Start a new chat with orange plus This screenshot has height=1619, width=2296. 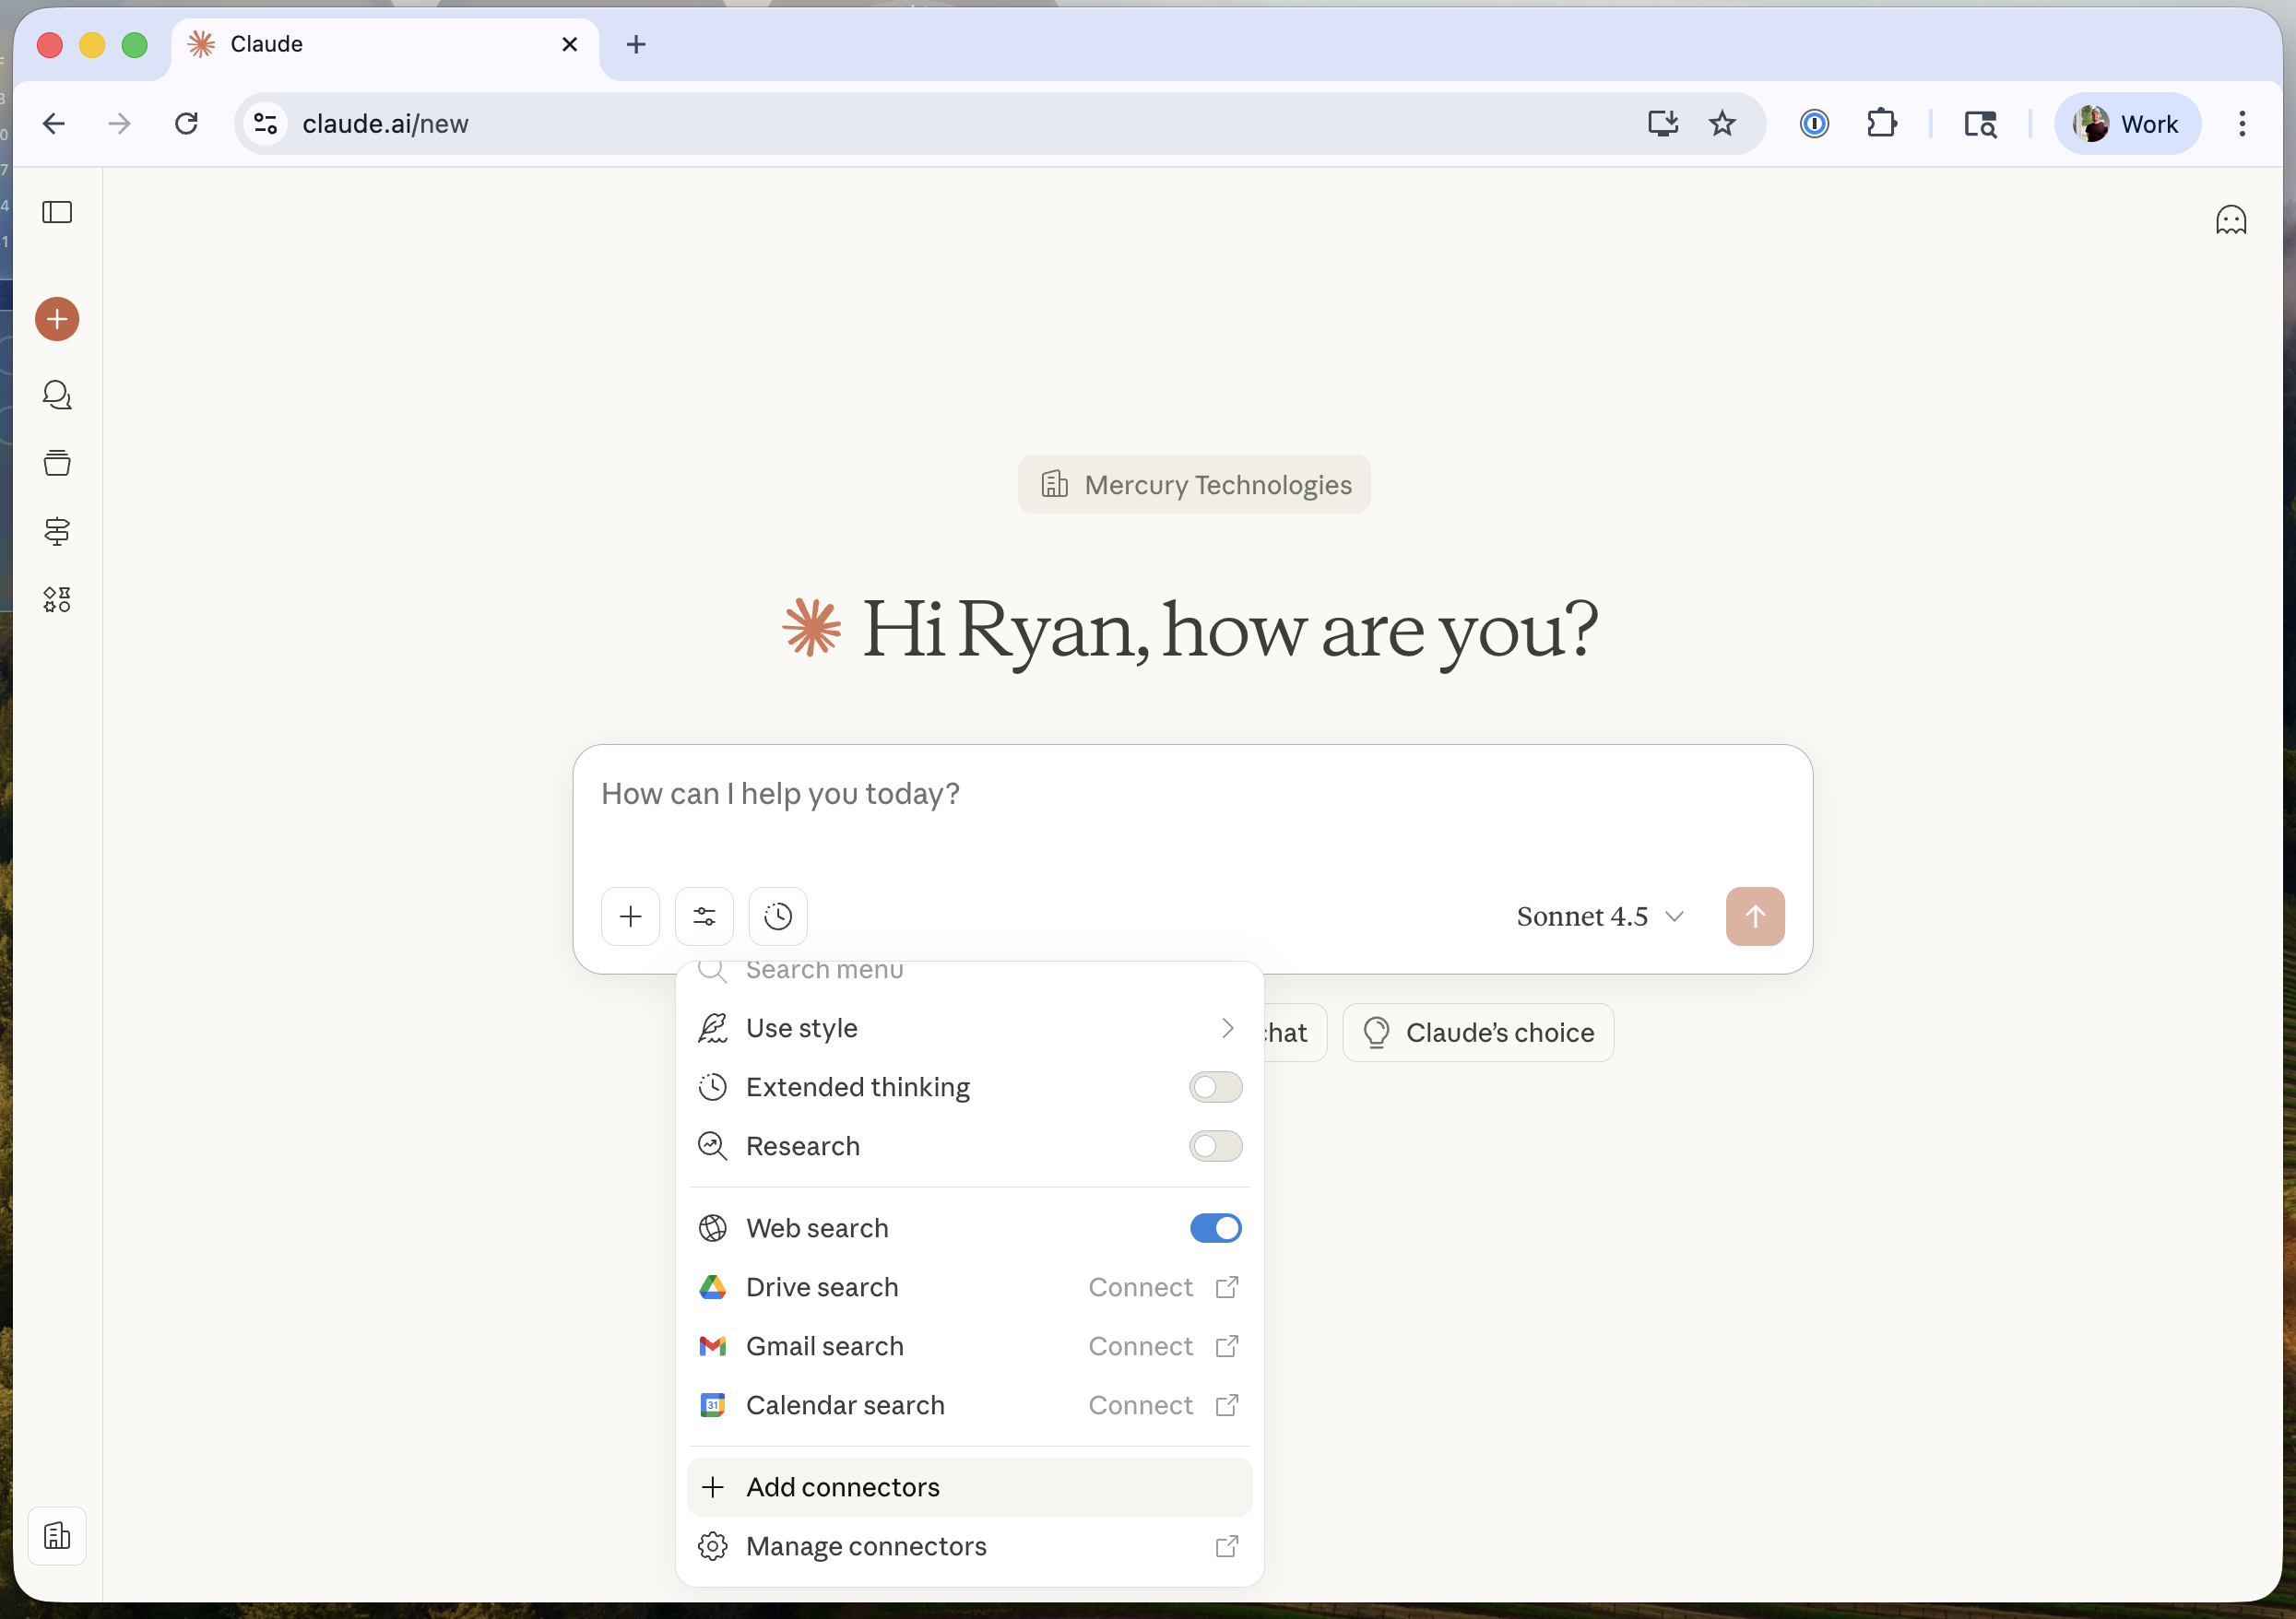click(57, 319)
